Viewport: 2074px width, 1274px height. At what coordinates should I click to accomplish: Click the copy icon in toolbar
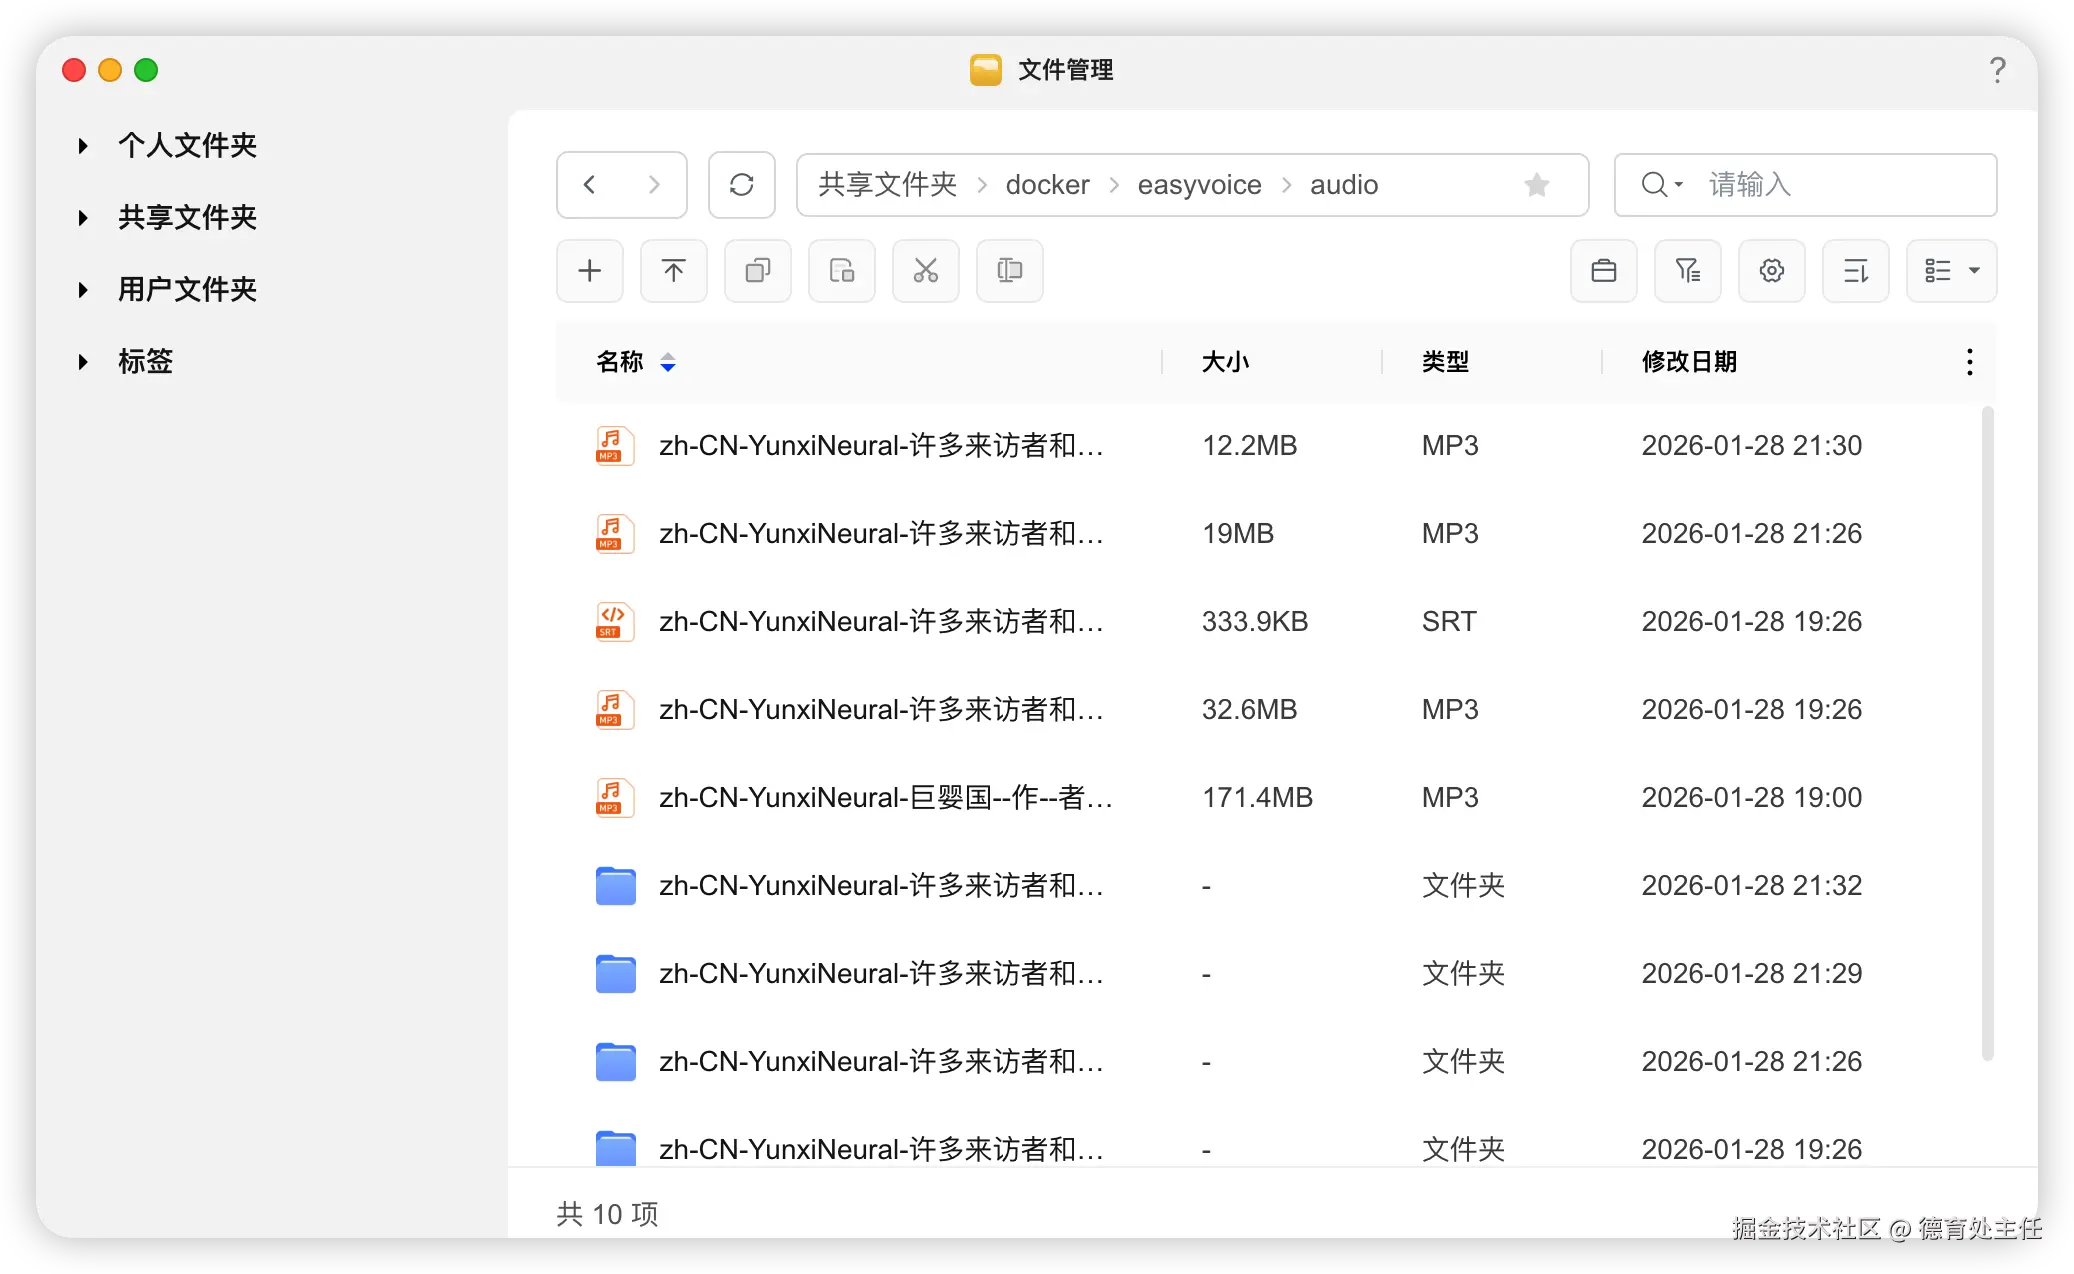[x=758, y=271]
